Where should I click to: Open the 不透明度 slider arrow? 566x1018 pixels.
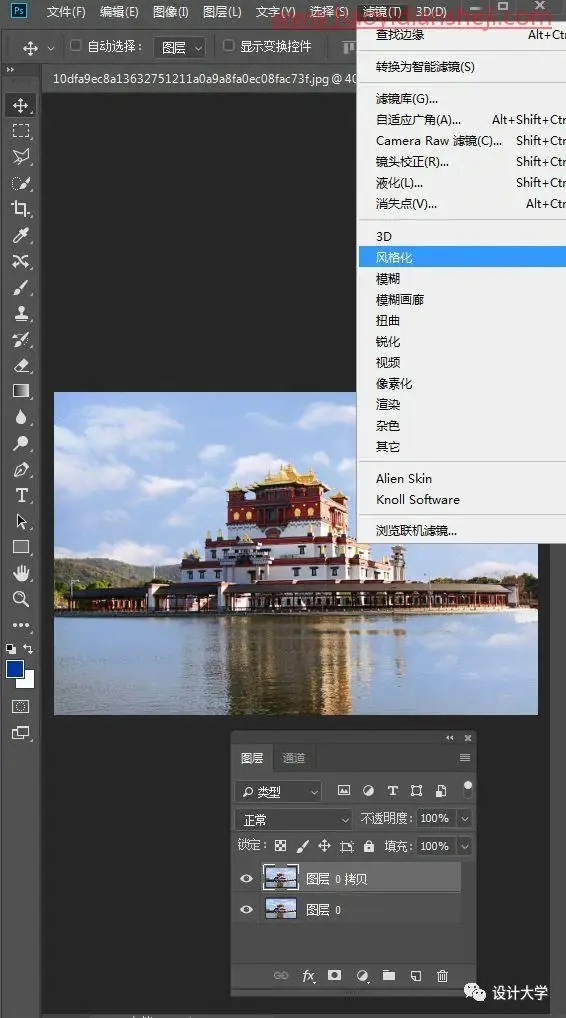465,819
